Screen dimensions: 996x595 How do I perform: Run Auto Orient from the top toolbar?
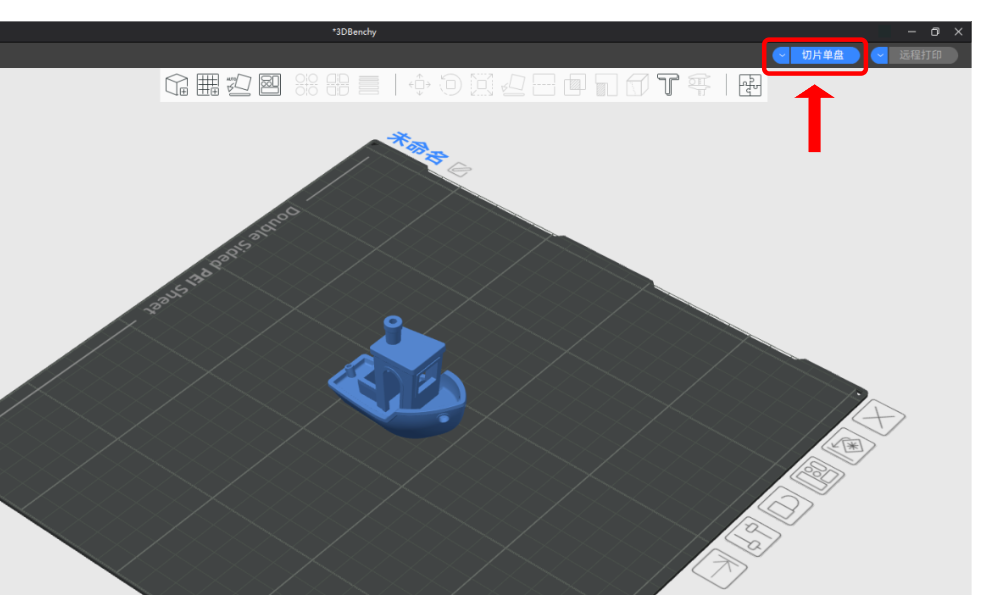(239, 84)
